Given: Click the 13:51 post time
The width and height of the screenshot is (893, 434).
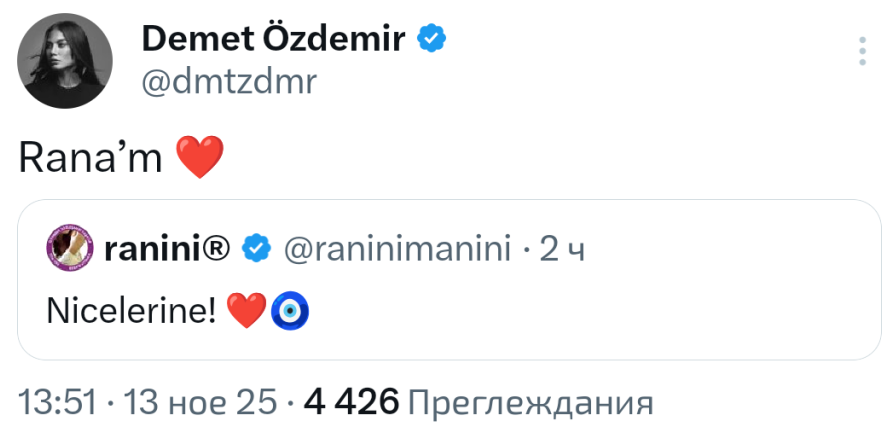Looking at the screenshot, I should pos(58,402).
